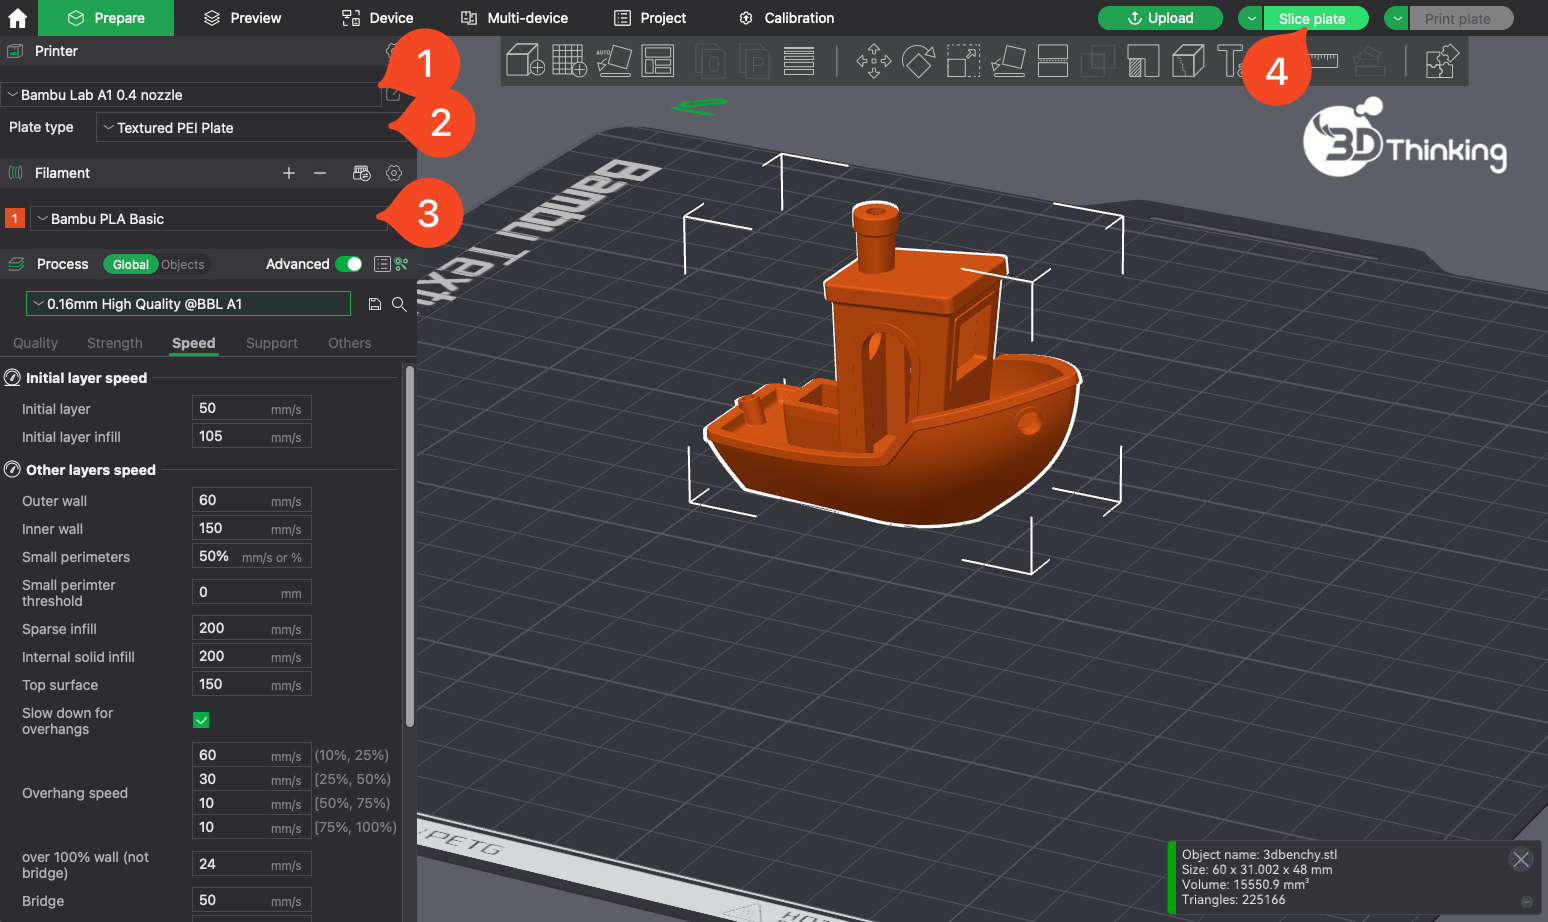Click the Print plate button
Viewport: 1548px width, 922px height.
1461,18
